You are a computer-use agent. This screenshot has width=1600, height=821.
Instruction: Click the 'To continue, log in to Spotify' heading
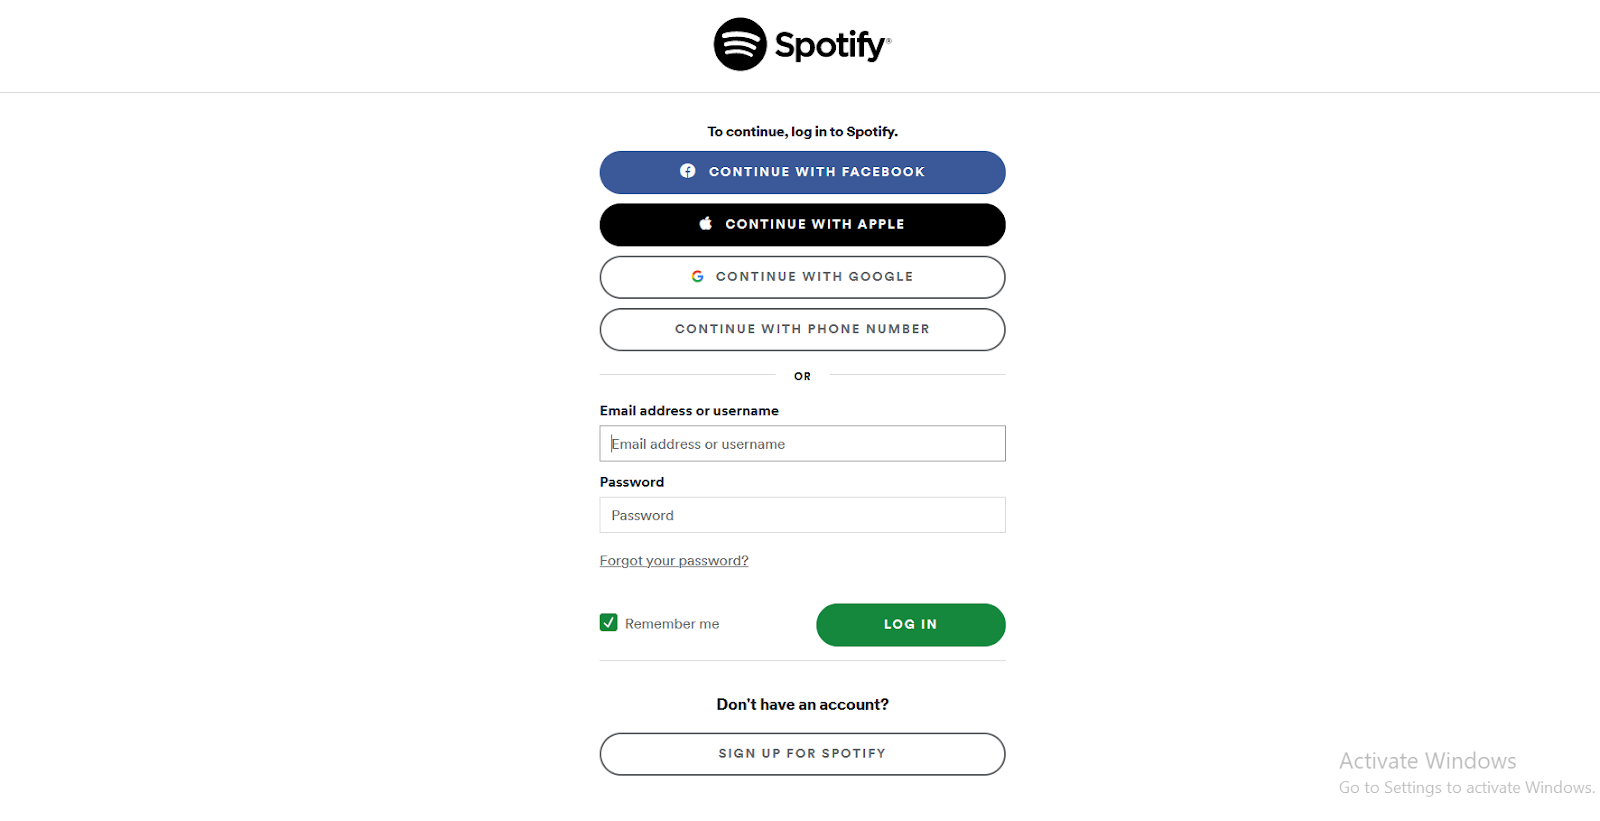(x=802, y=131)
